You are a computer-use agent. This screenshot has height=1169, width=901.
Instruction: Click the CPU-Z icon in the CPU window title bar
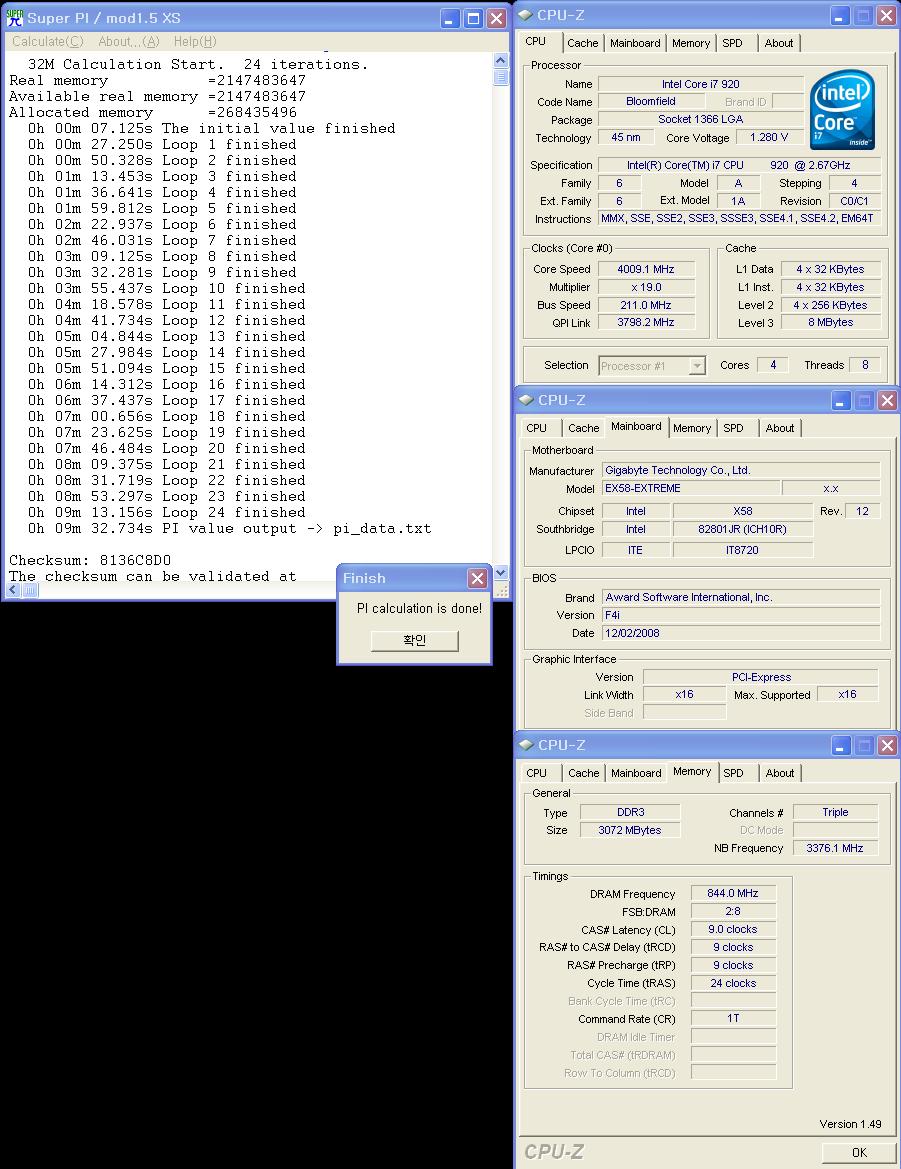[x=525, y=15]
